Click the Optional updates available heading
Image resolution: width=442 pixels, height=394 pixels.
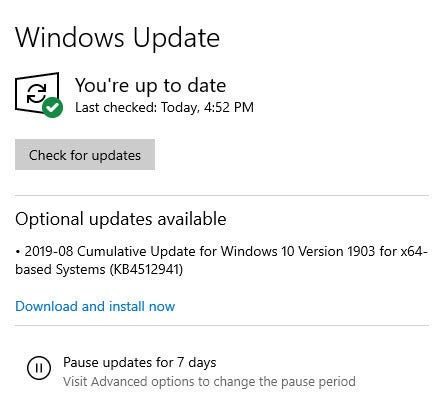(x=121, y=219)
